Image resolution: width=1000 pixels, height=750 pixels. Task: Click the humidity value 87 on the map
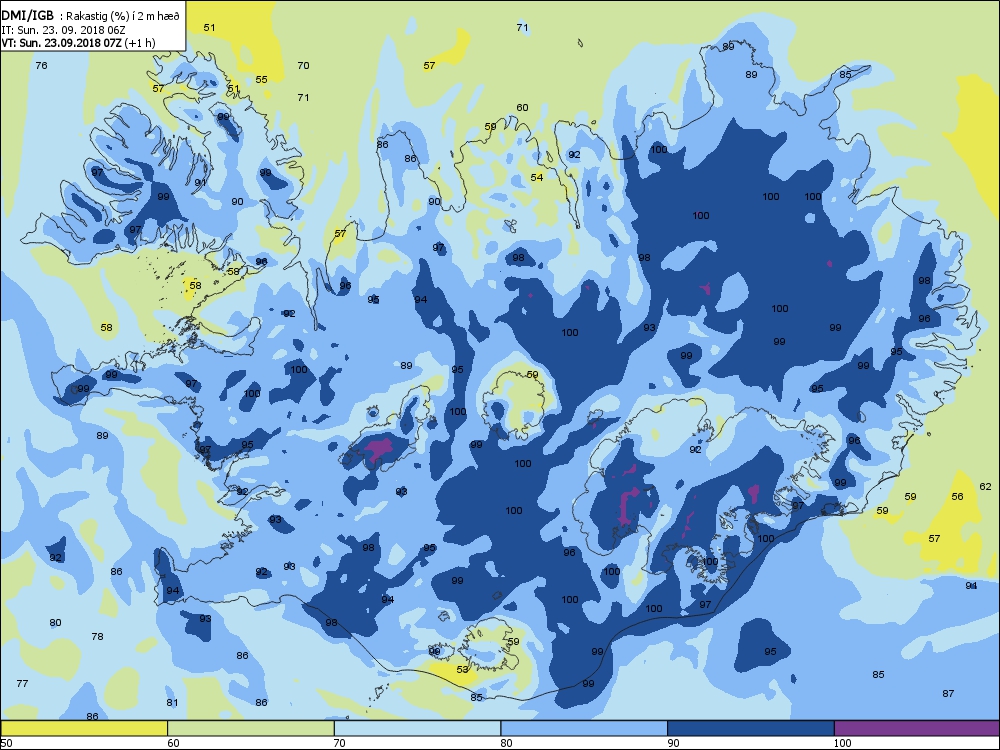tap(948, 694)
